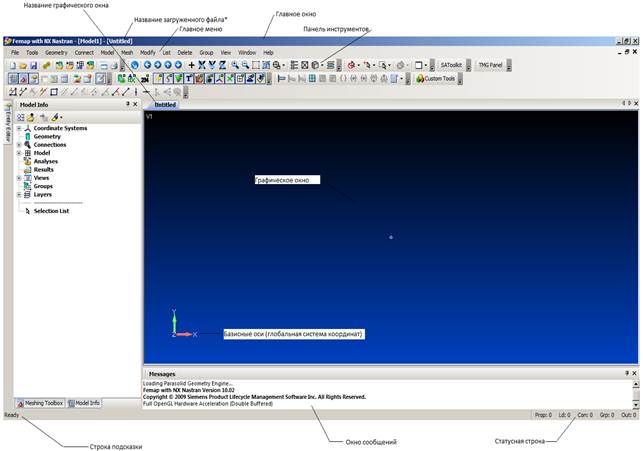Select the Y axis rotation icon
Viewport: 643px width, 451px height.
coord(212,65)
